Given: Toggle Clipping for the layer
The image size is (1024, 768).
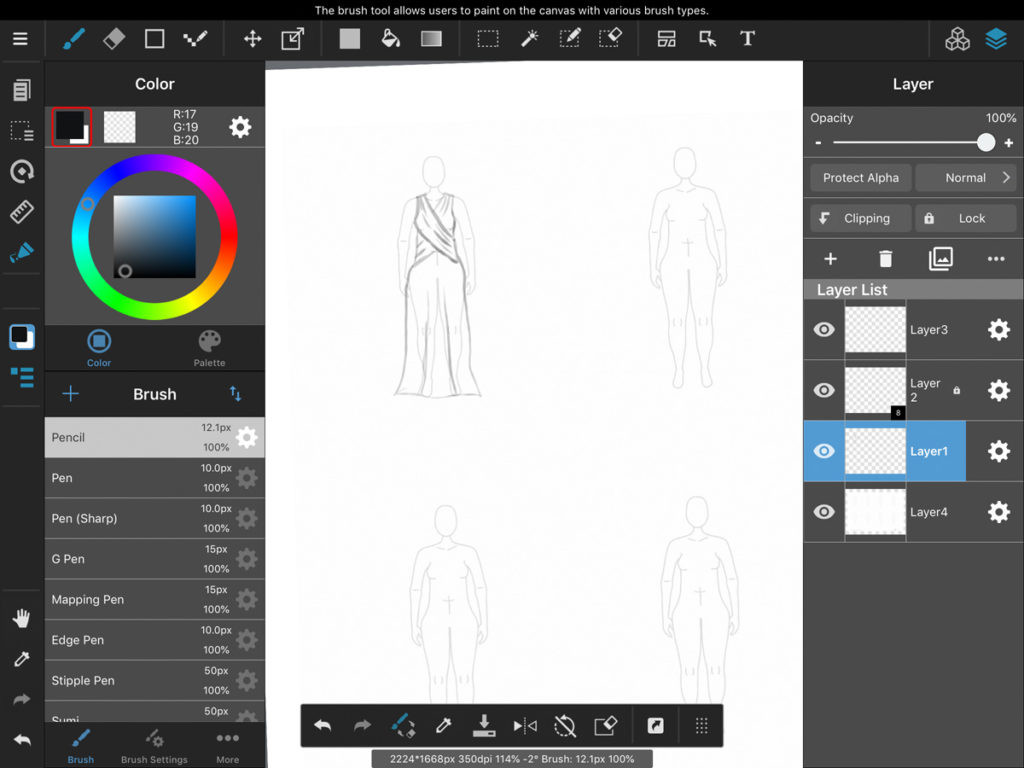Looking at the screenshot, I should tap(861, 218).
